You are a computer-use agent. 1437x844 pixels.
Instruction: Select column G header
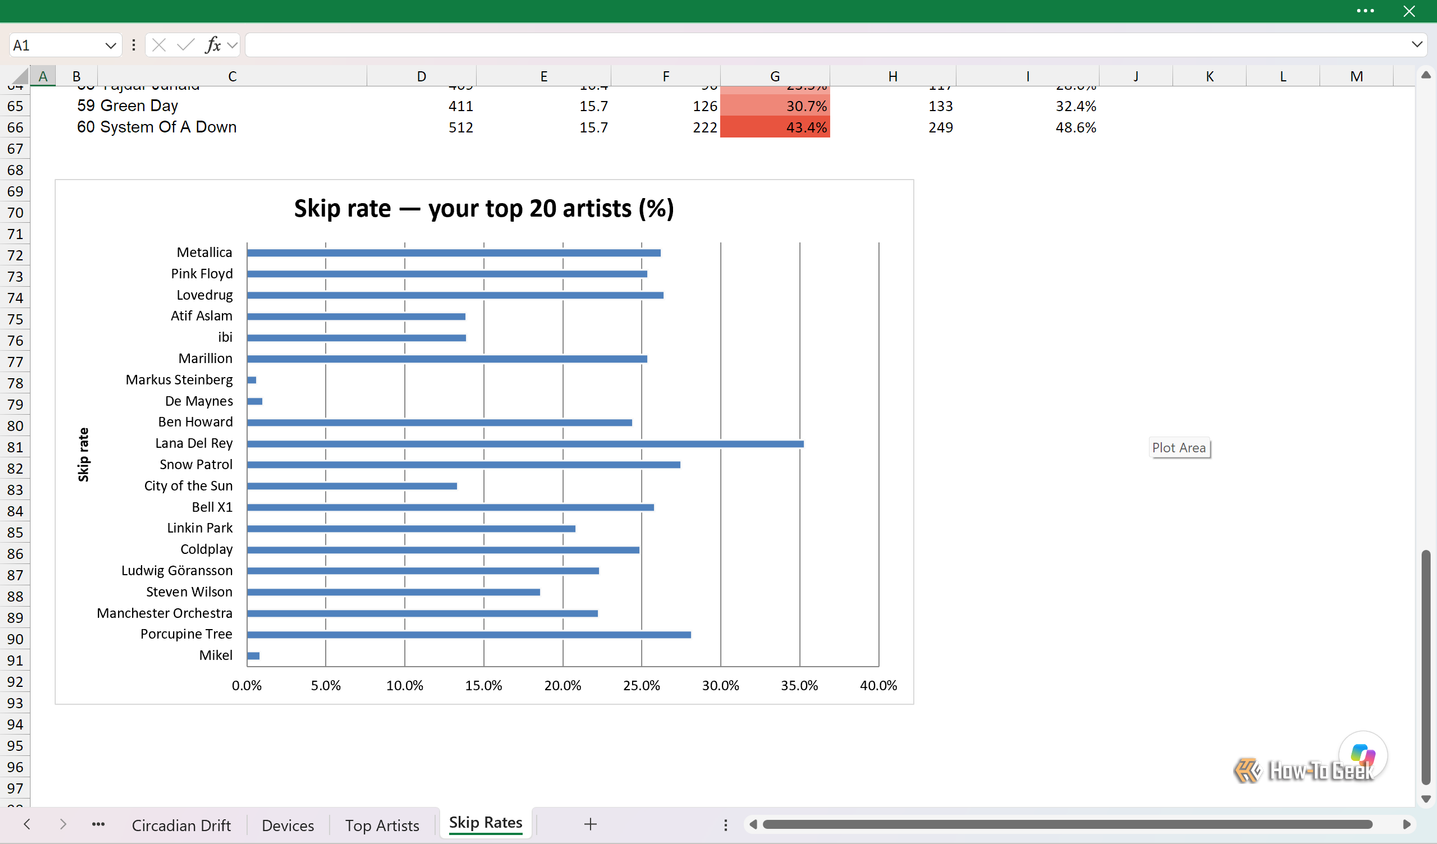(x=775, y=76)
